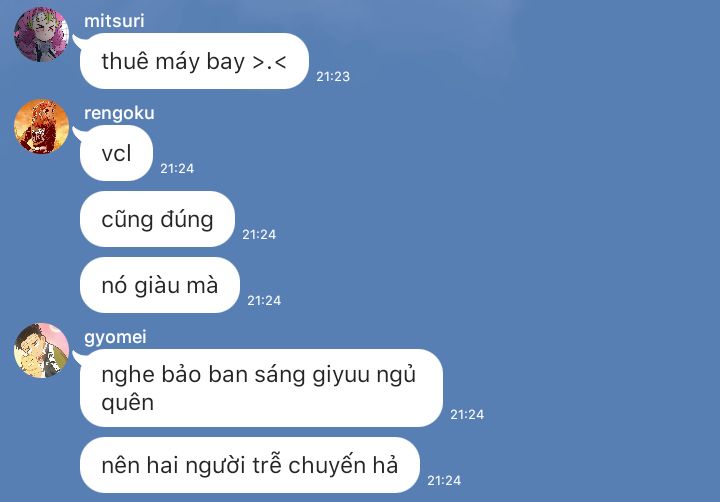Screen dimensions: 720x502
Task: Click the timestamp beside "giyuu ngủ quên" message
Action: [467, 414]
